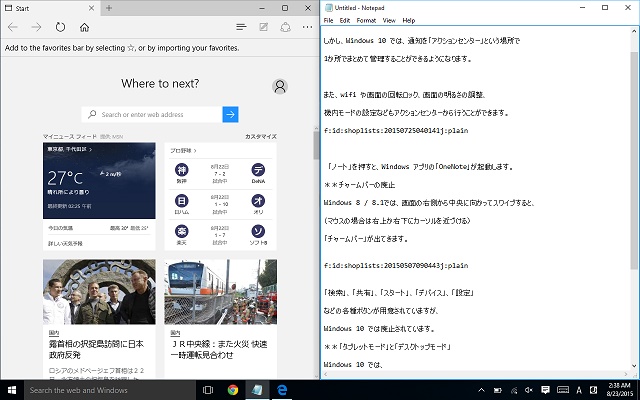Click the 神 team icon

tap(181, 169)
